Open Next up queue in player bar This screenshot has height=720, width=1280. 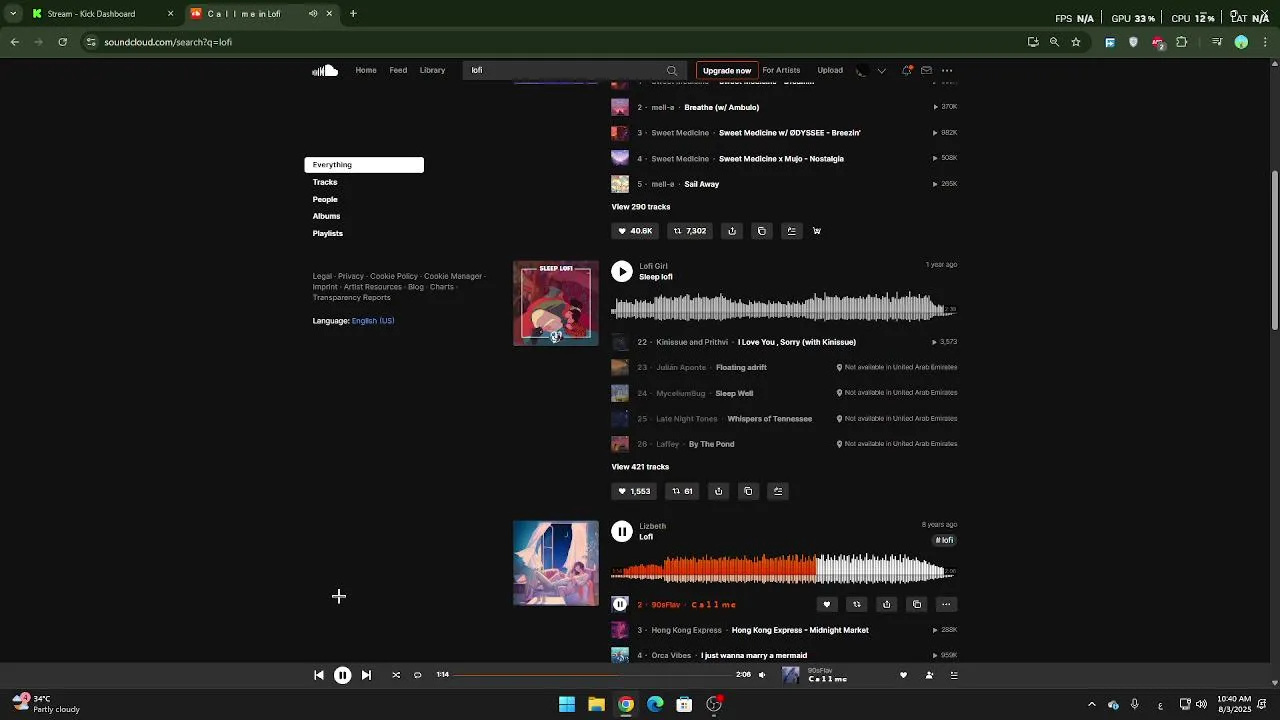[954, 675]
